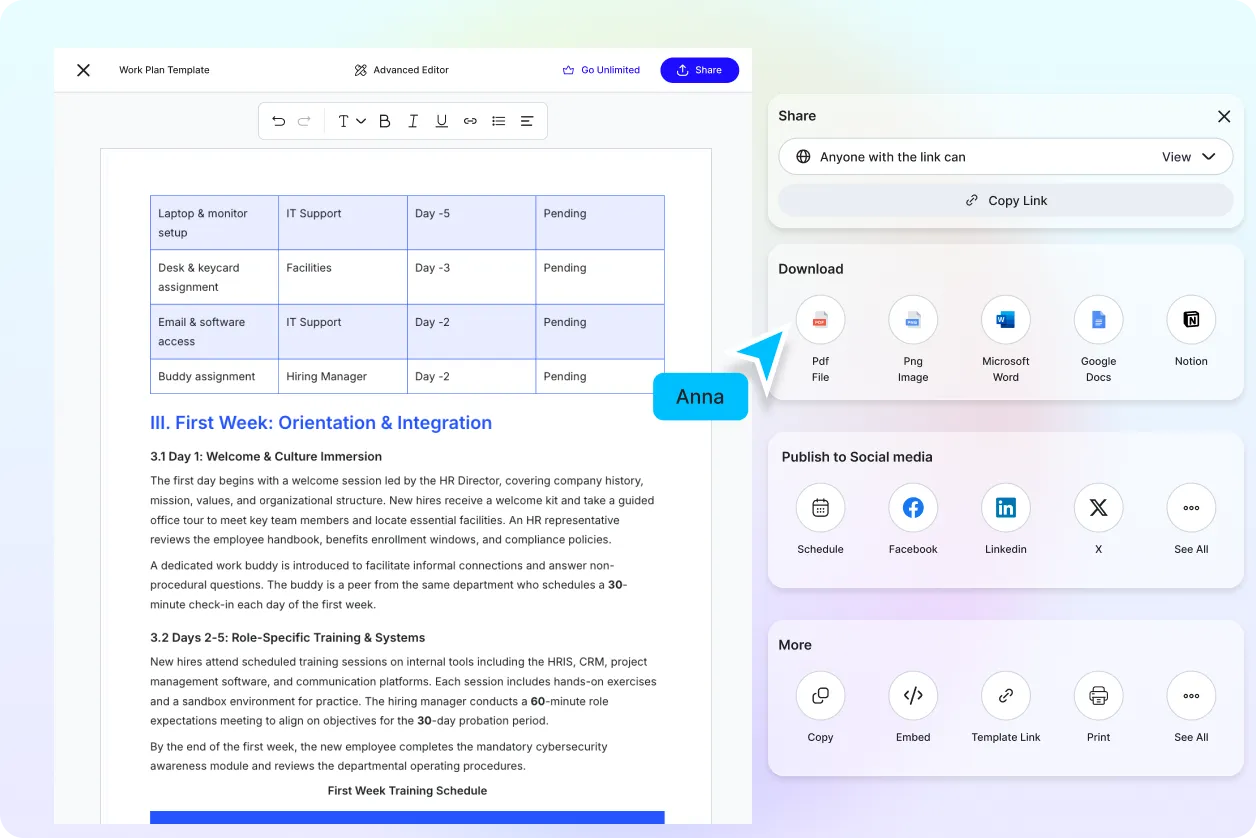Click the globe icon in the share field
This screenshot has height=838, width=1256.
click(803, 157)
